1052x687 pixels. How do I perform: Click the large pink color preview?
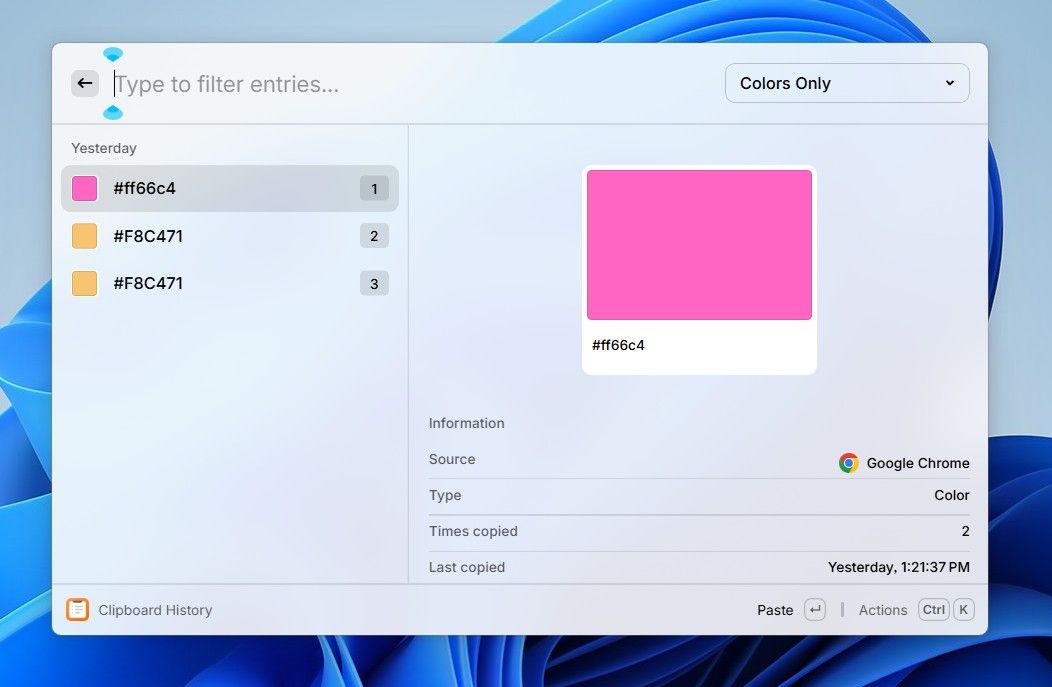tap(698, 243)
